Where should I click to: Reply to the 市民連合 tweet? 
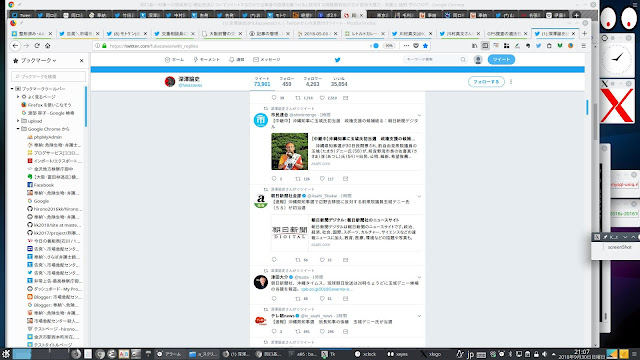274,179
